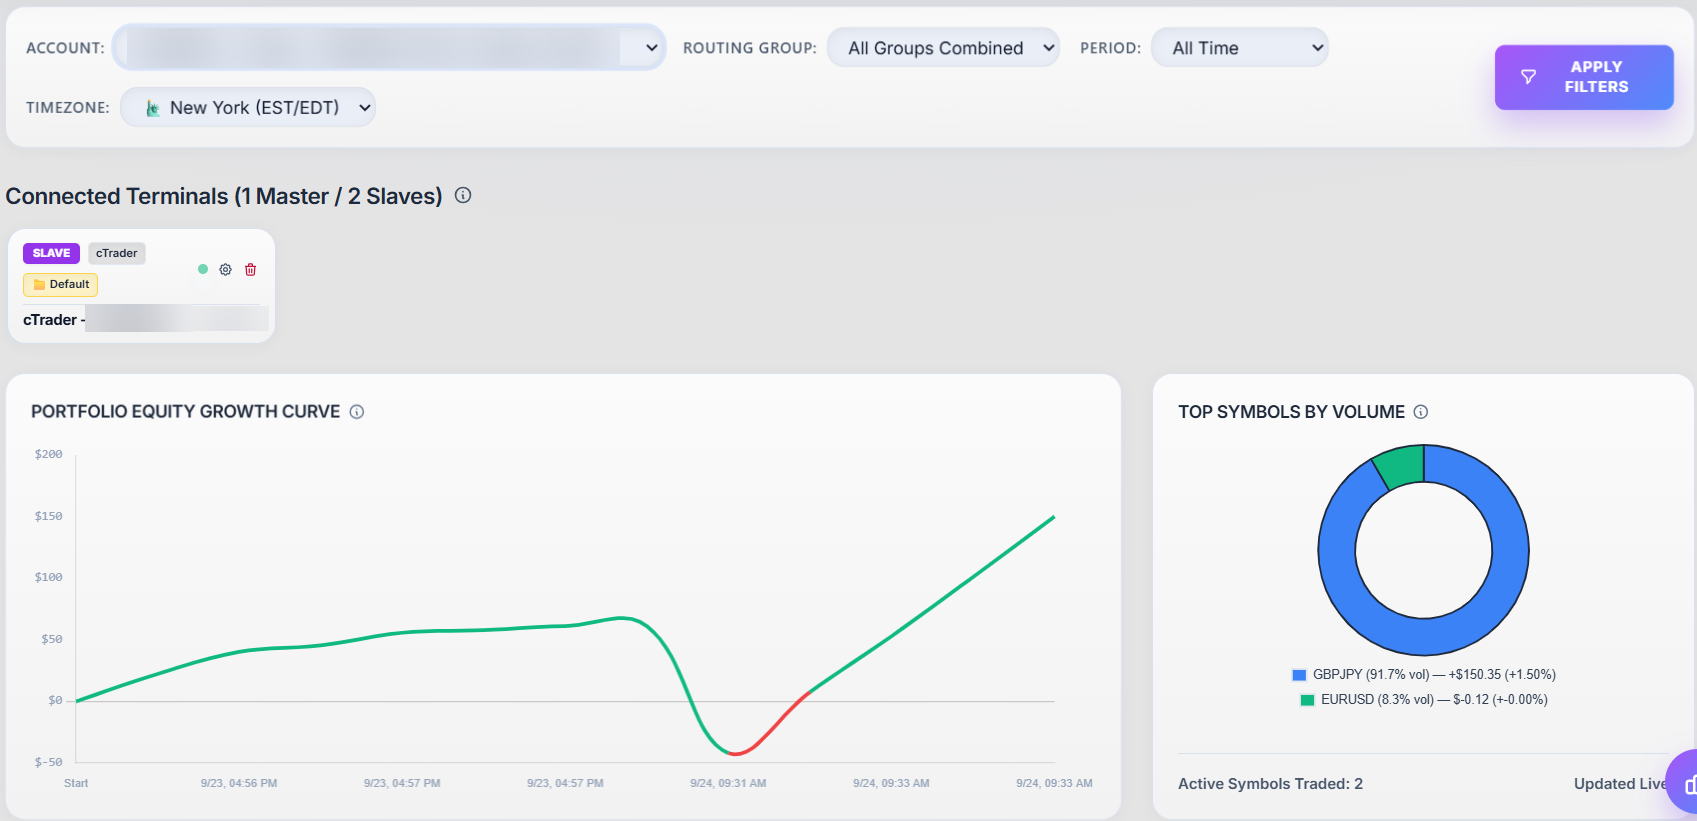Show info for Portfolio Equity Growth Curve
Viewport: 1697px width, 821px height.
(x=357, y=412)
